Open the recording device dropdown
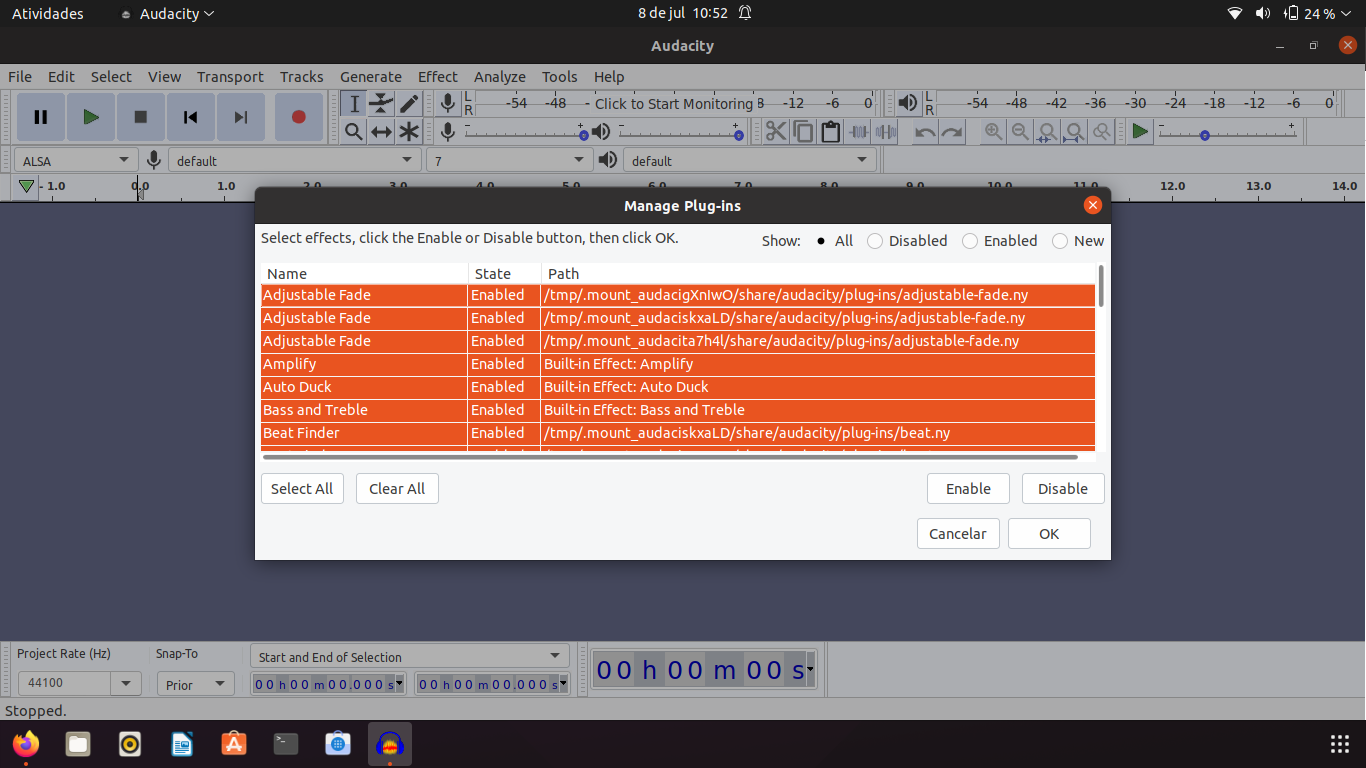This screenshot has width=1366, height=768. (x=294, y=160)
